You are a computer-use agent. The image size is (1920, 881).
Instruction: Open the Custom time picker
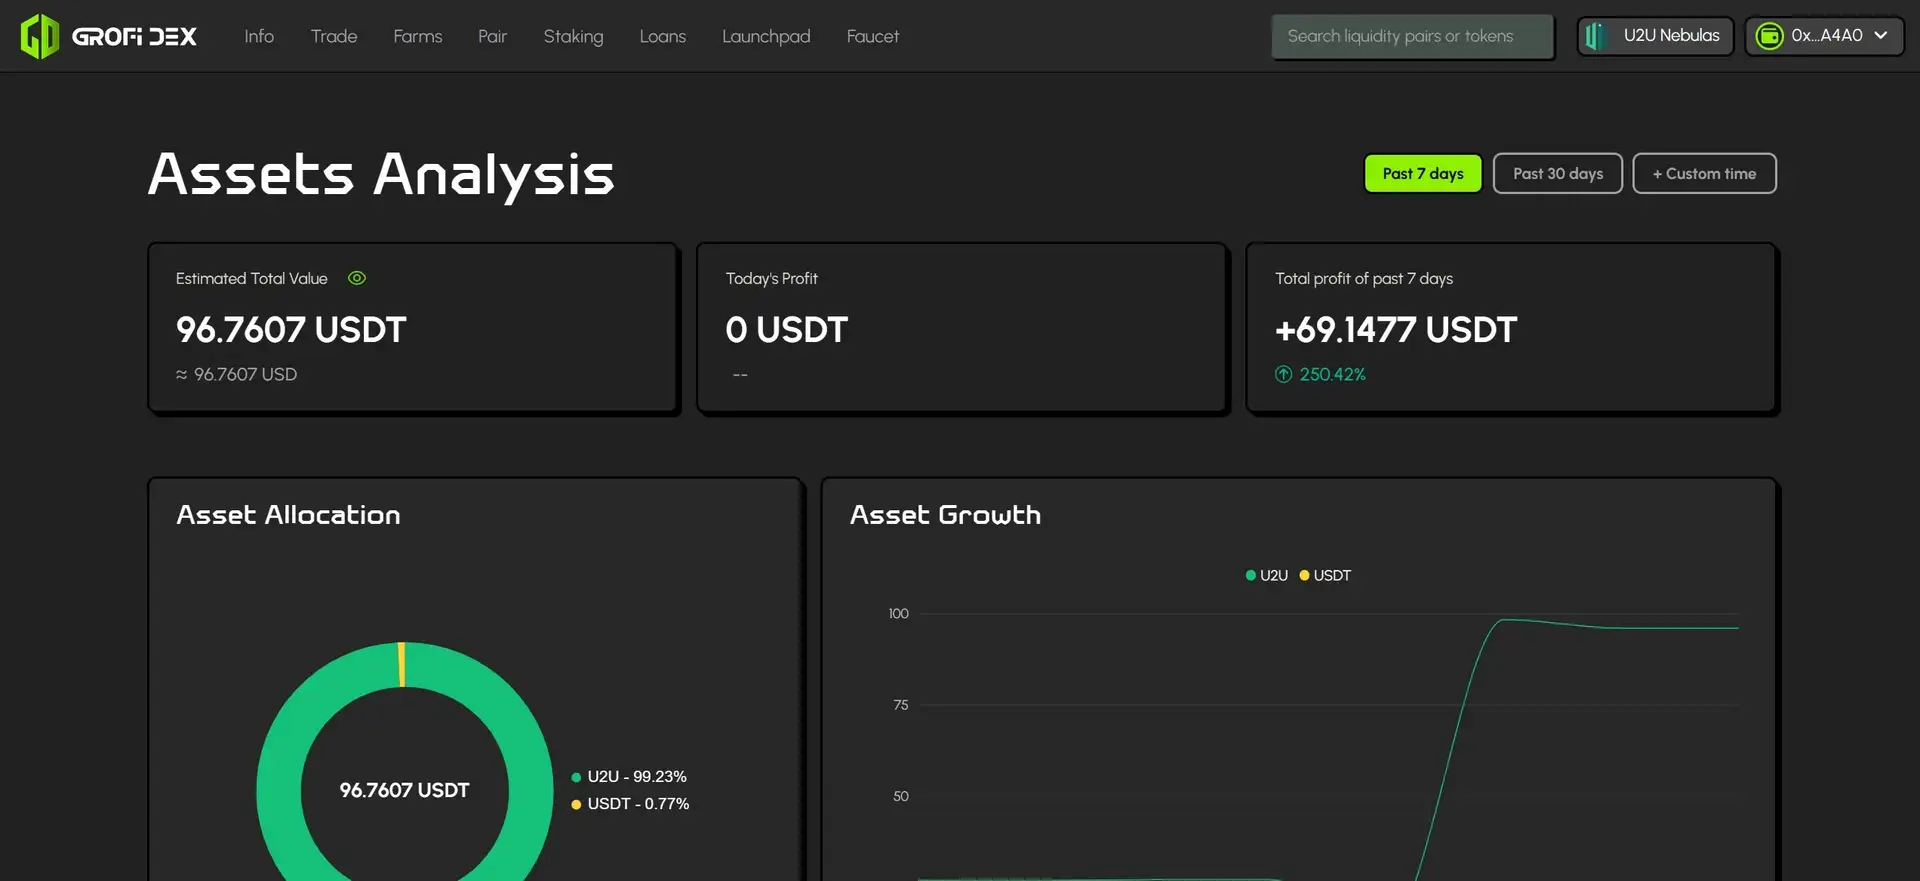tap(1704, 173)
